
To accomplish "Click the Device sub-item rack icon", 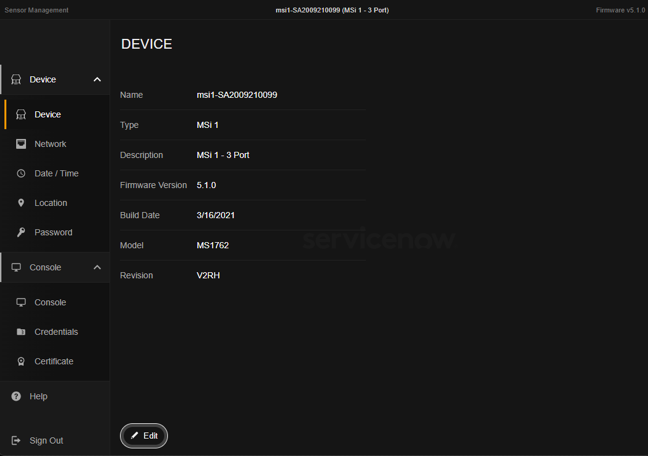I will point(21,114).
